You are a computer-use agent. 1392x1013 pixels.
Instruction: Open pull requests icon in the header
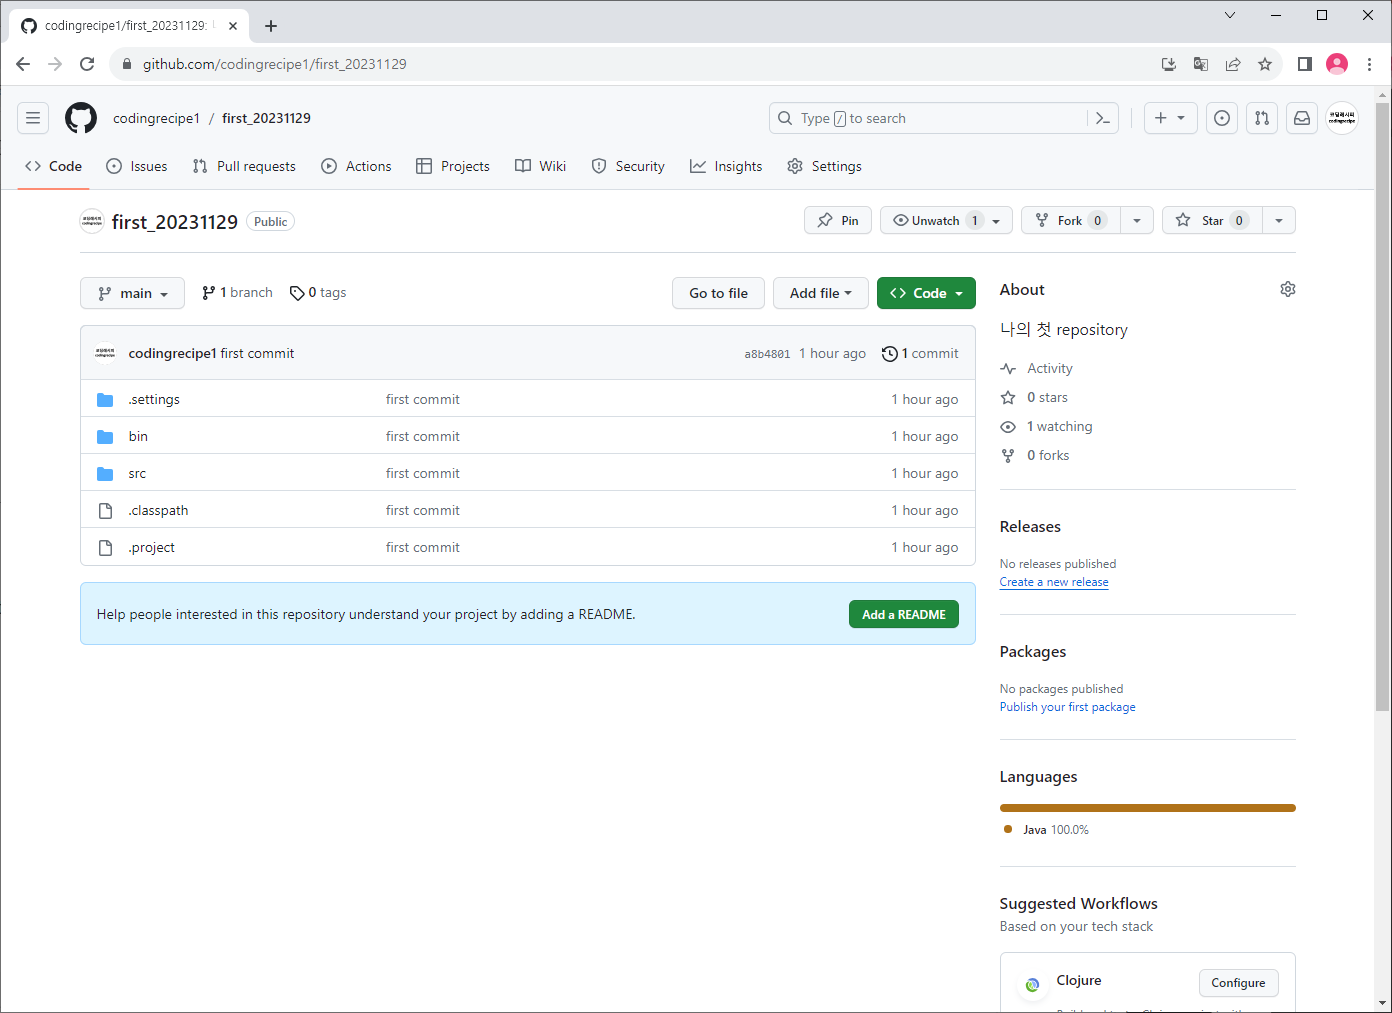[1262, 118]
